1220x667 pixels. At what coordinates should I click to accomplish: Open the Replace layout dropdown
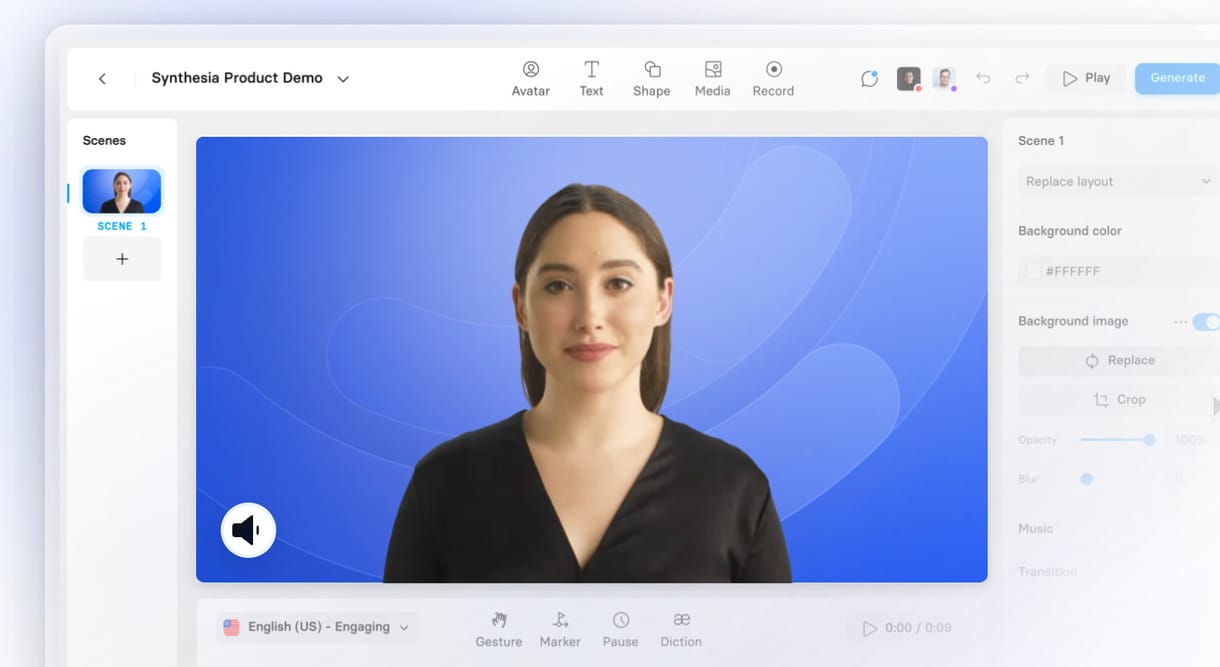pos(1118,181)
